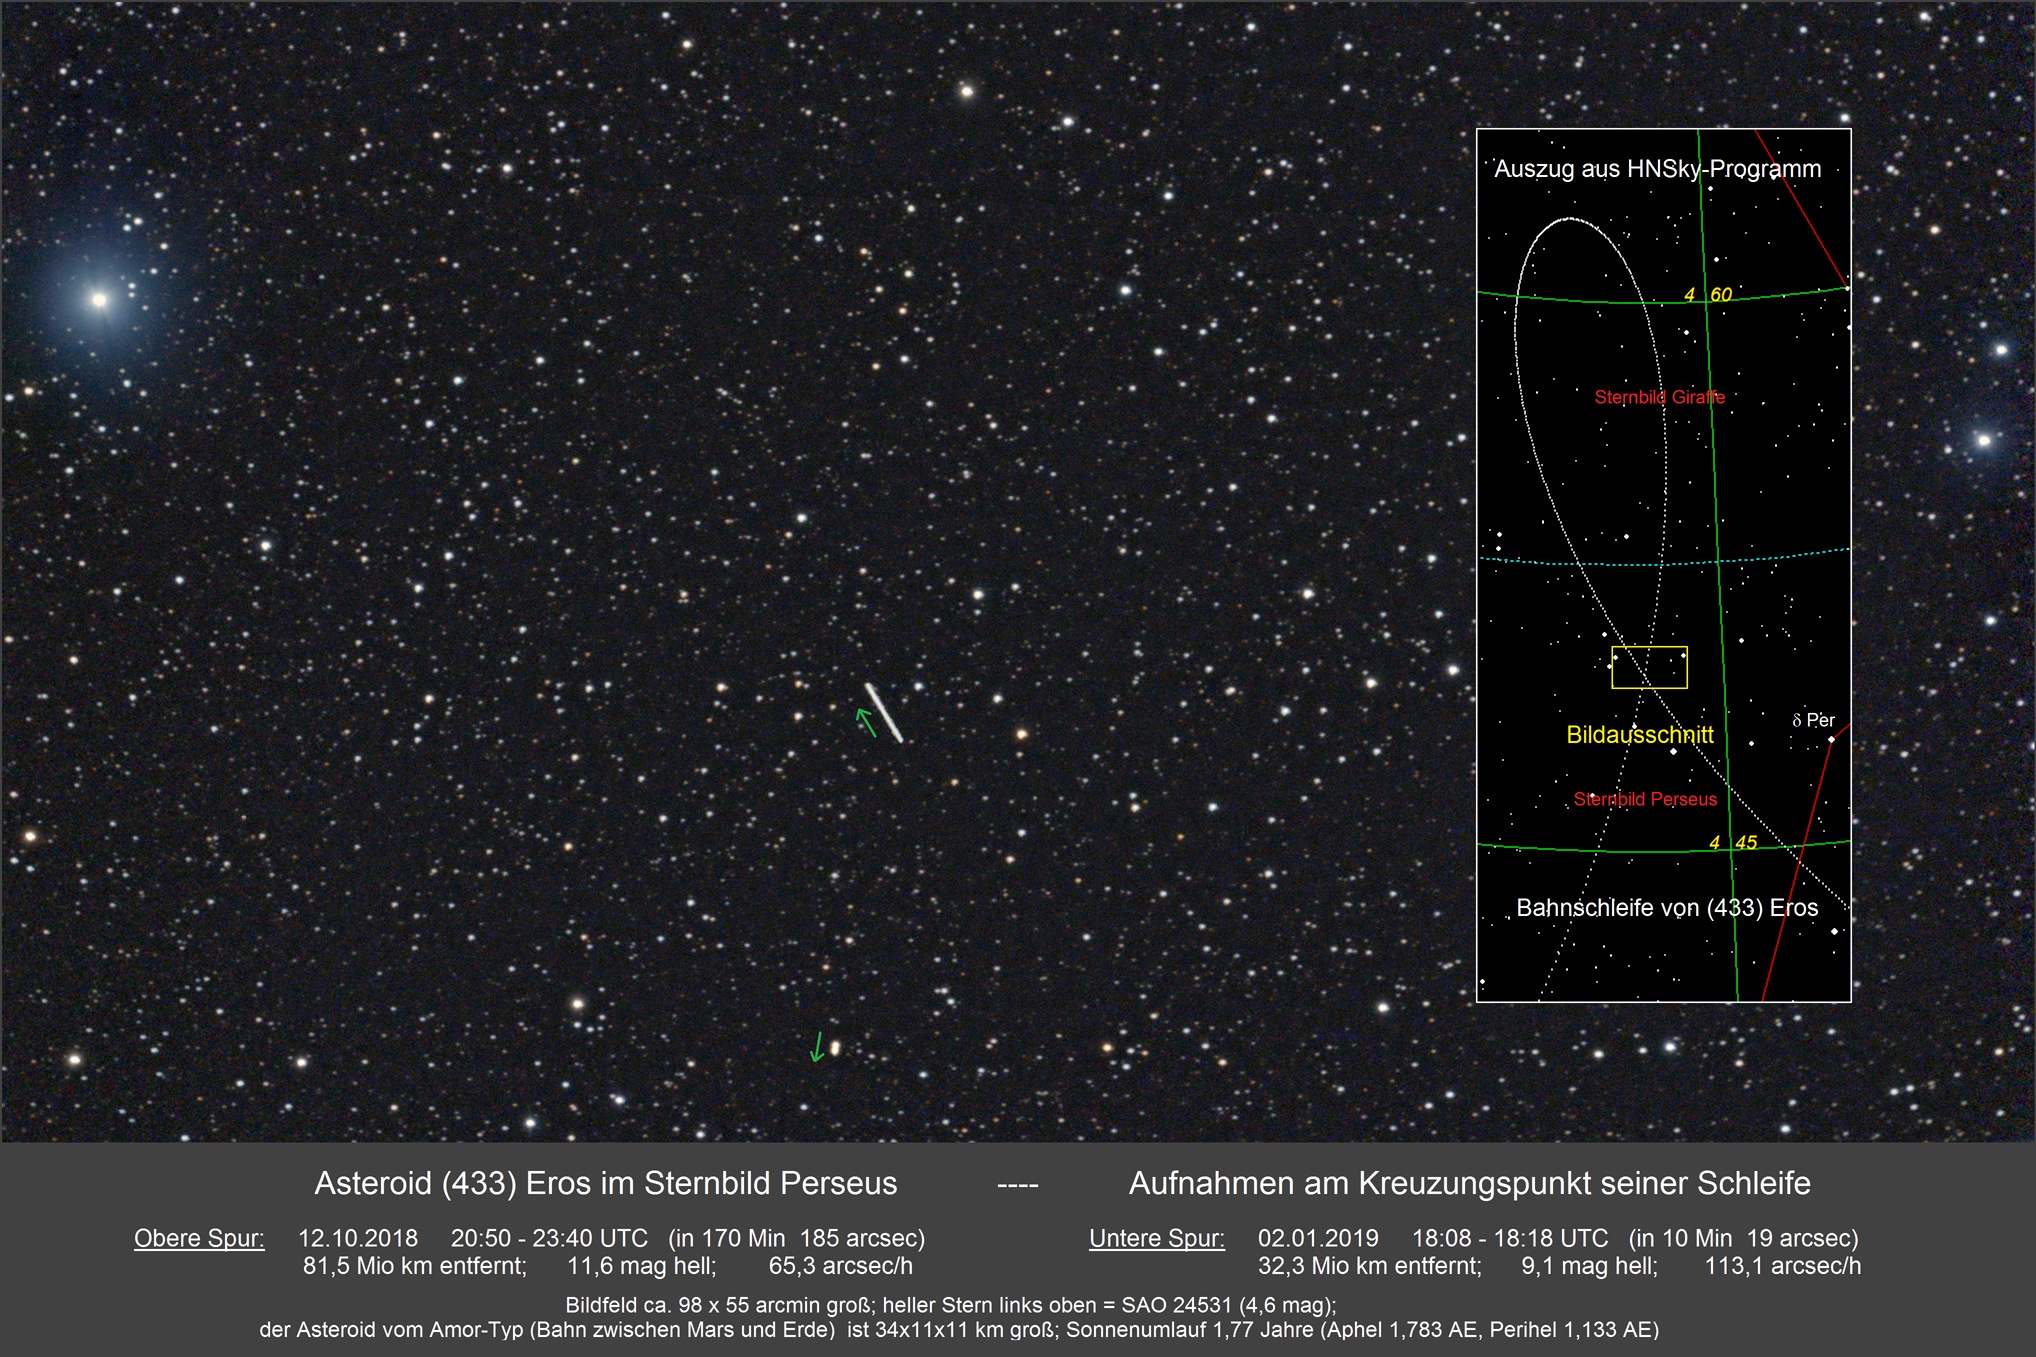The image size is (2036, 1357).
Task: Click the long white upper asteroid trail
Action: click(884, 712)
